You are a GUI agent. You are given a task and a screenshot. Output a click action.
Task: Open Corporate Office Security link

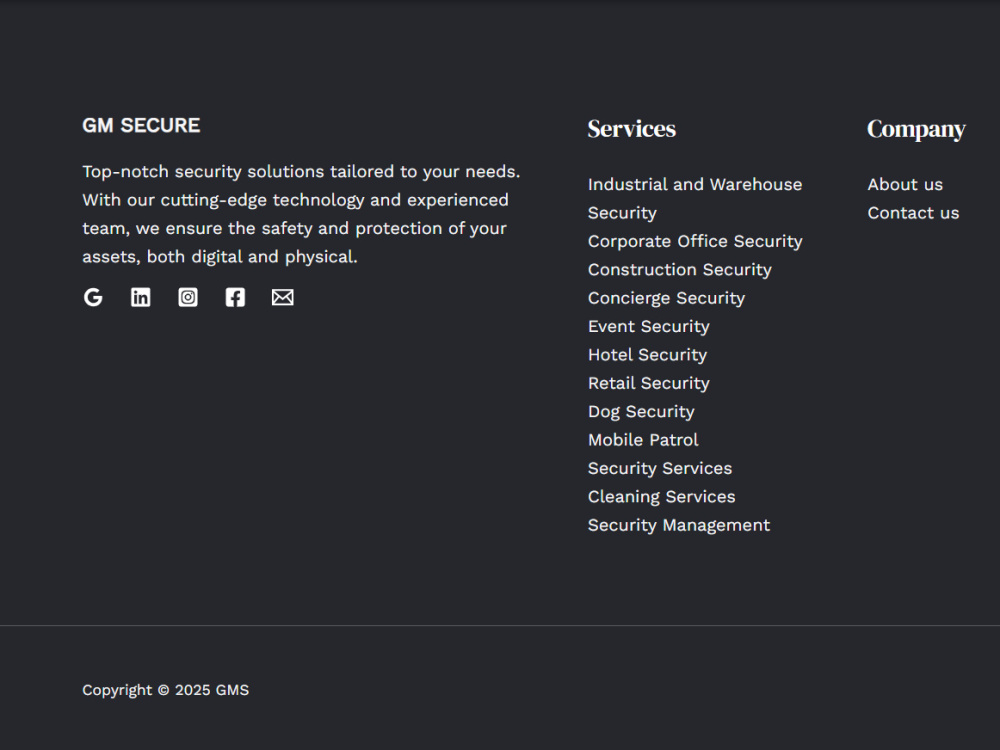(695, 241)
